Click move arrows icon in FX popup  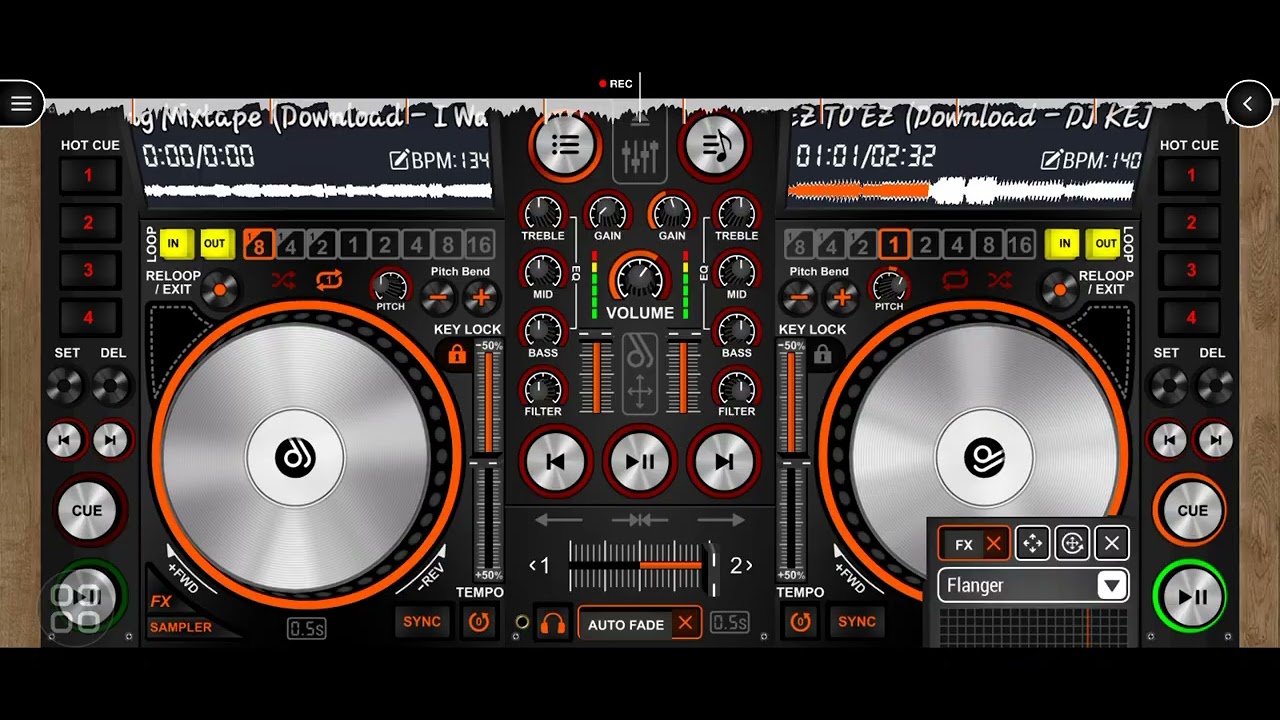coord(1032,544)
